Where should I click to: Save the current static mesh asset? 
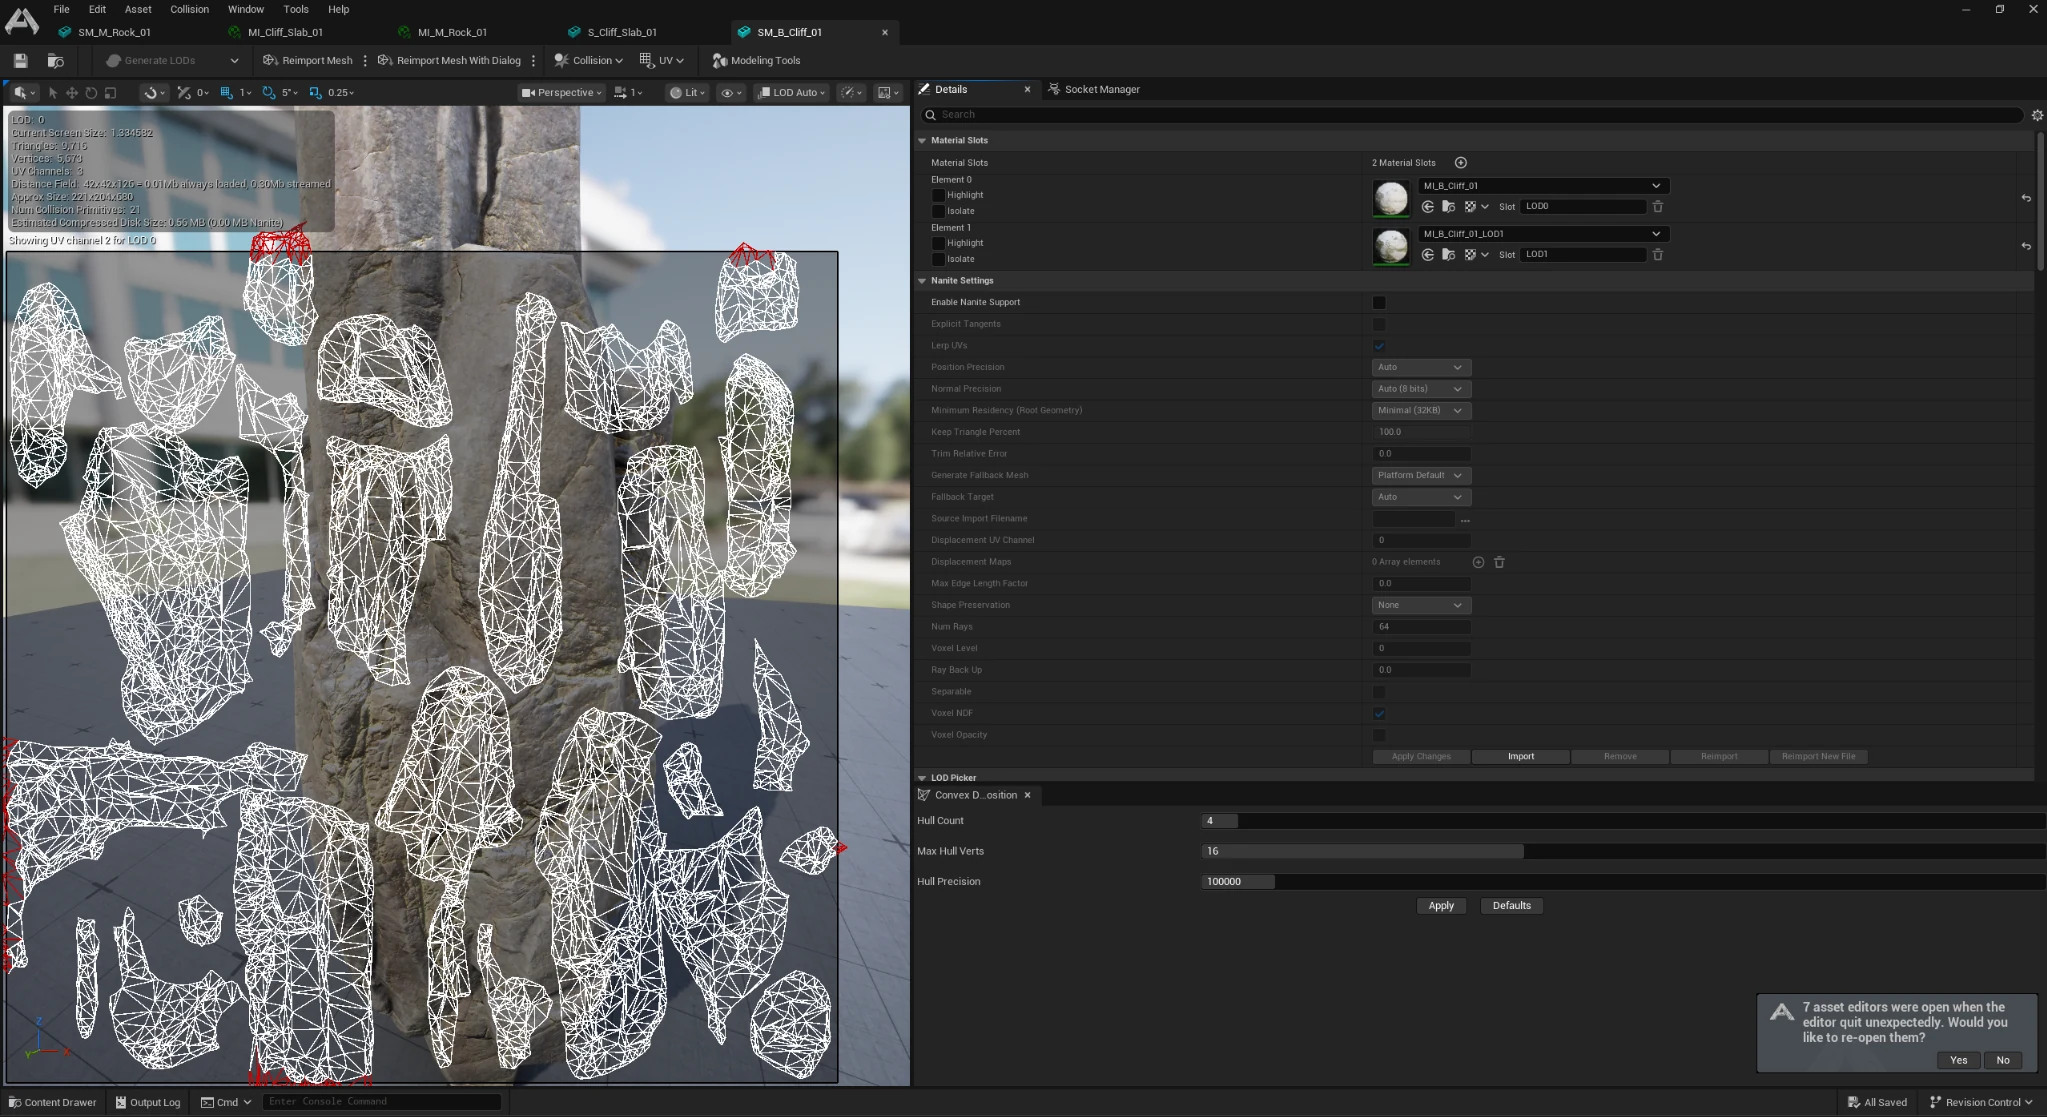click(x=20, y=61)
